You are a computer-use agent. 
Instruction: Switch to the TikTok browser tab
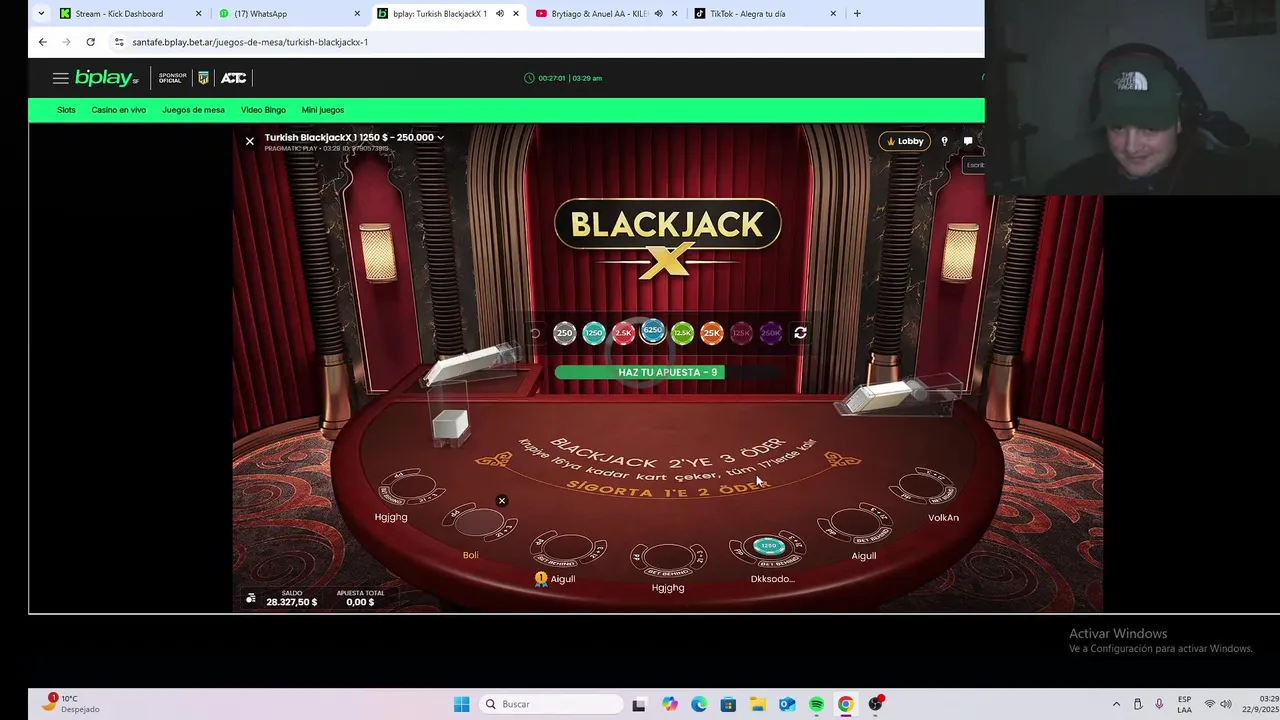tap(765, 14)
